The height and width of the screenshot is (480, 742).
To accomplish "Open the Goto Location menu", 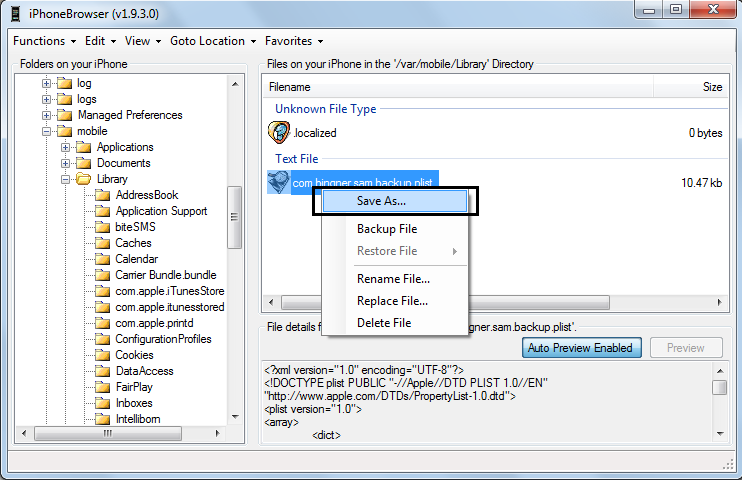I will click(213, 41).
